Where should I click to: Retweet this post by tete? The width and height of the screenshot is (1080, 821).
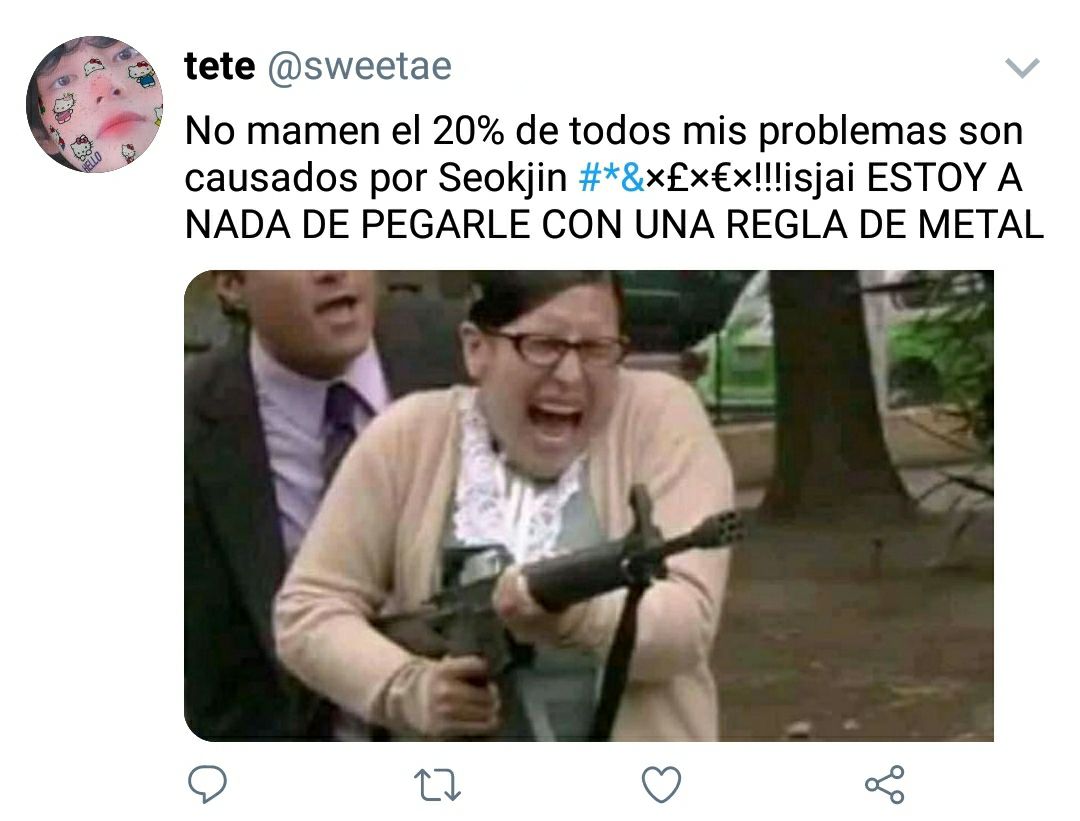(437, 785)
